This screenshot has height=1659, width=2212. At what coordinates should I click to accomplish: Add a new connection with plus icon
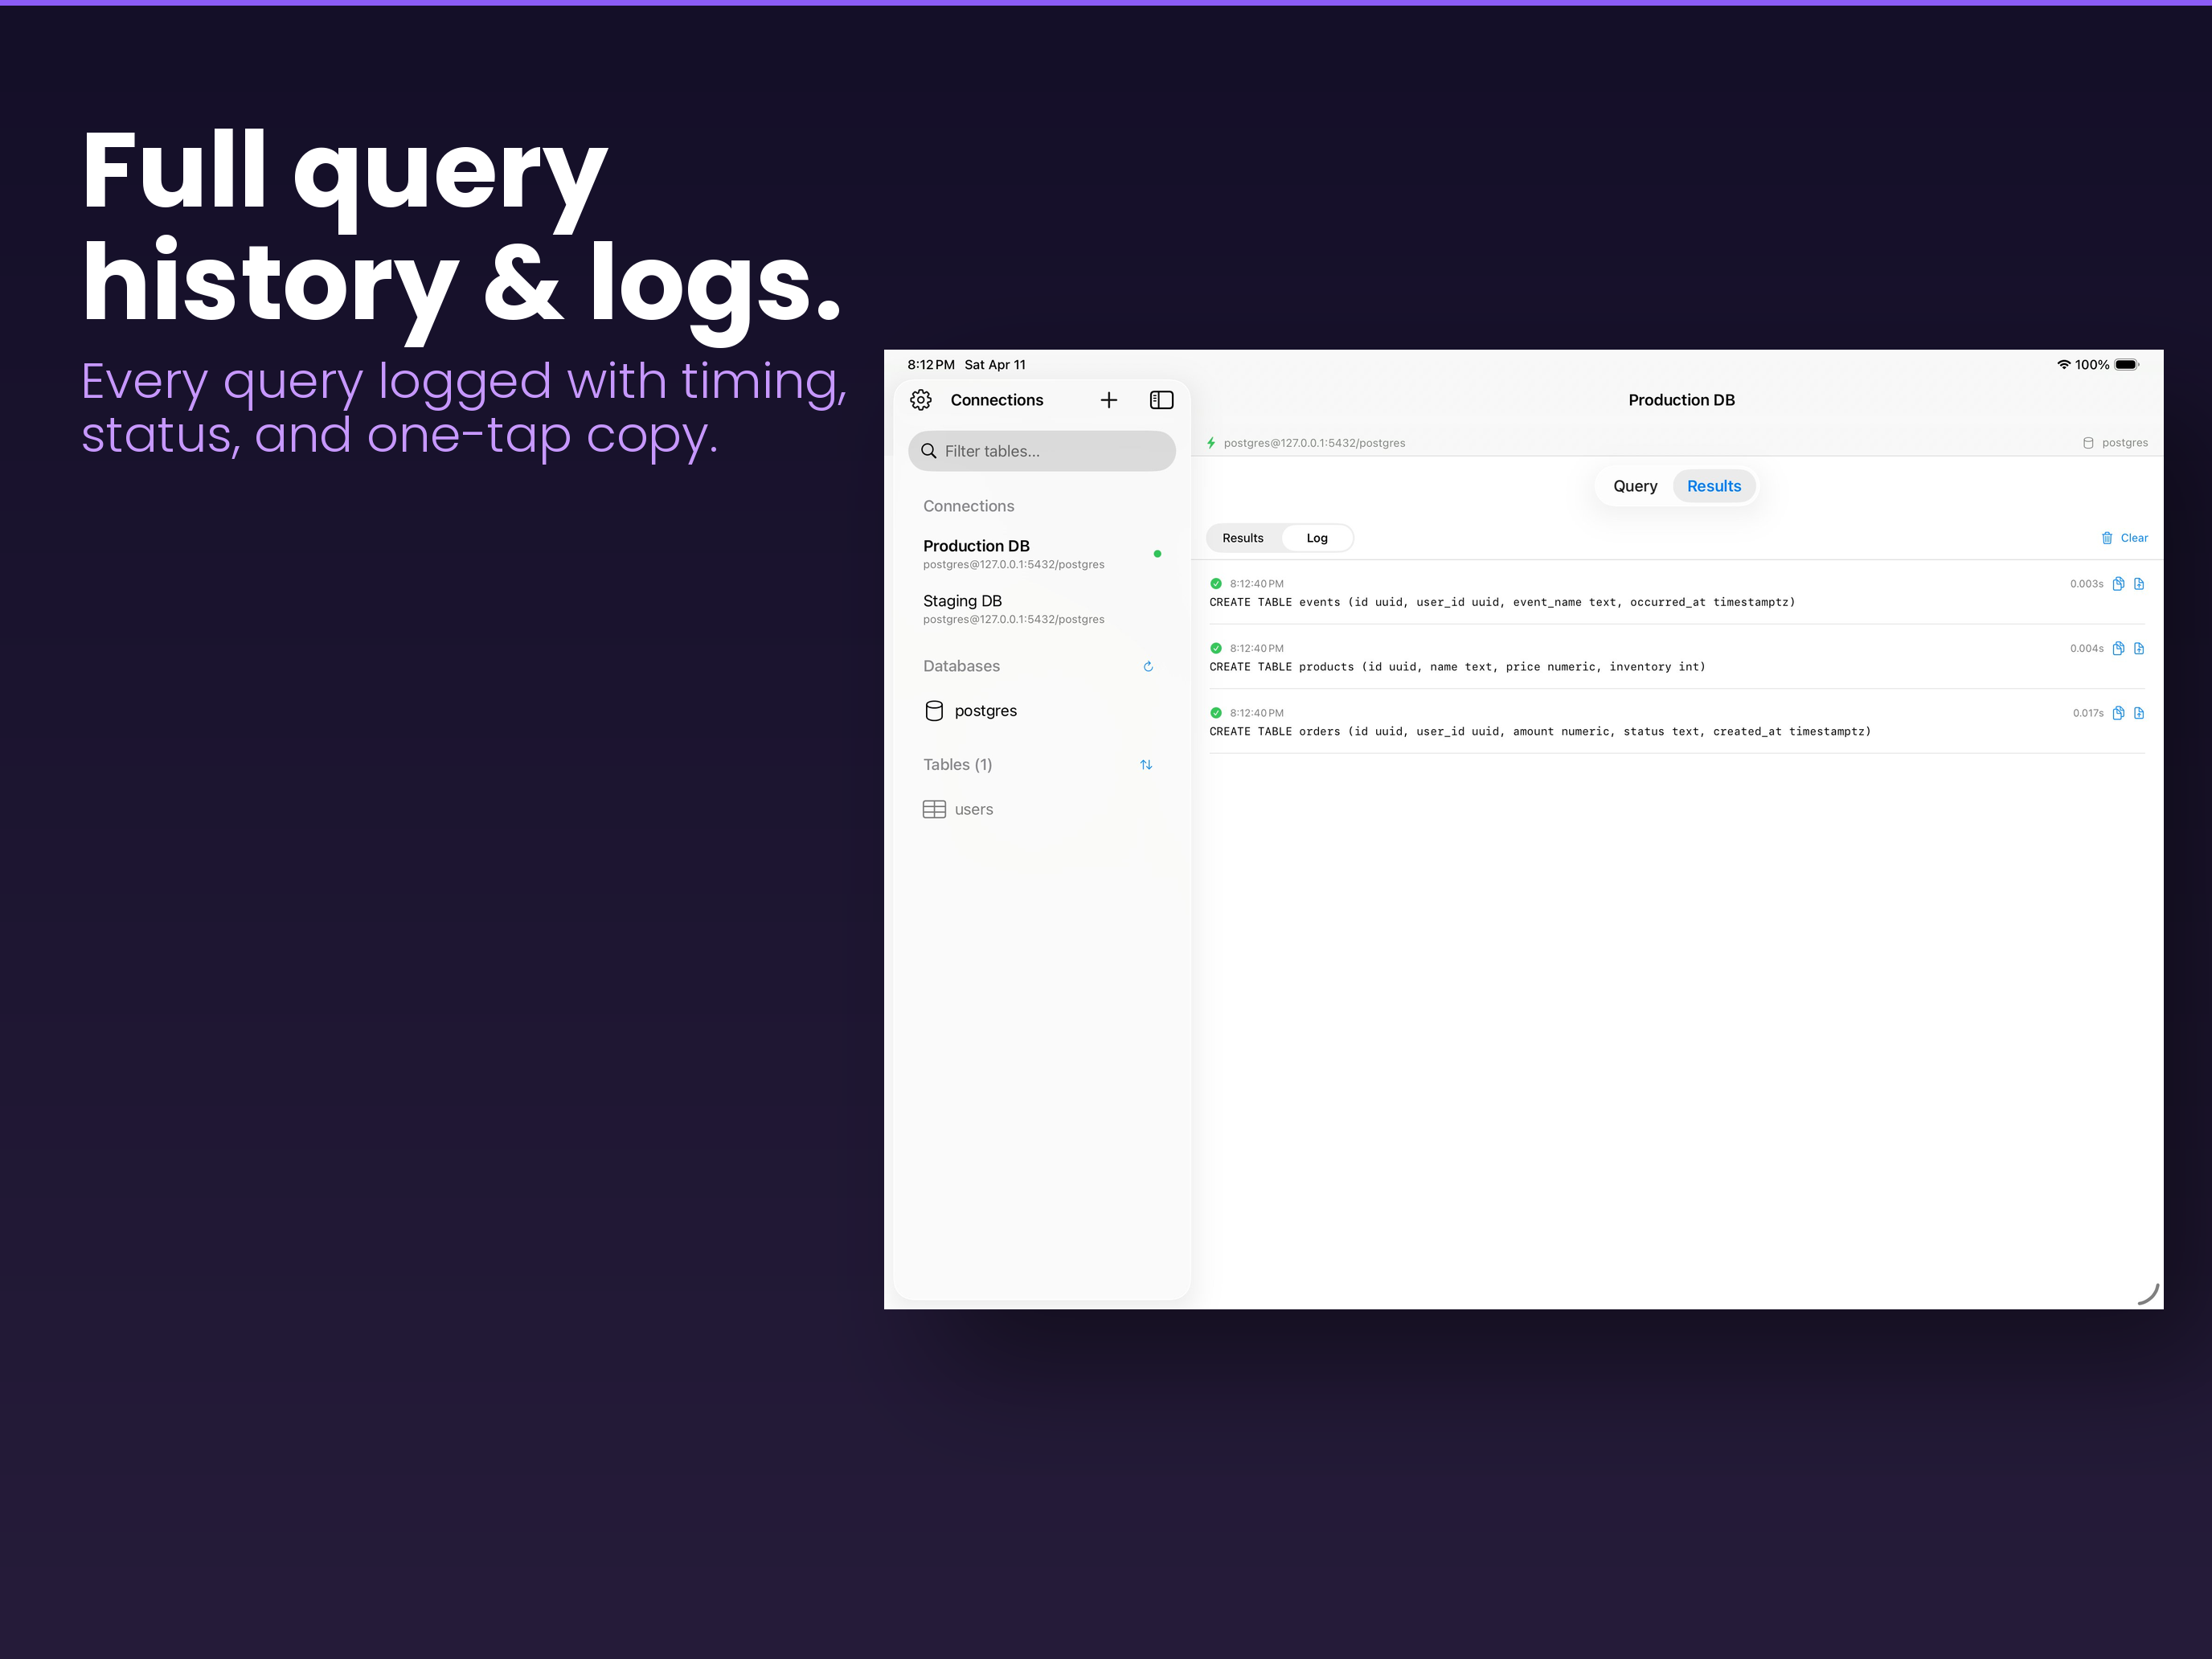tap(1108, 400)
